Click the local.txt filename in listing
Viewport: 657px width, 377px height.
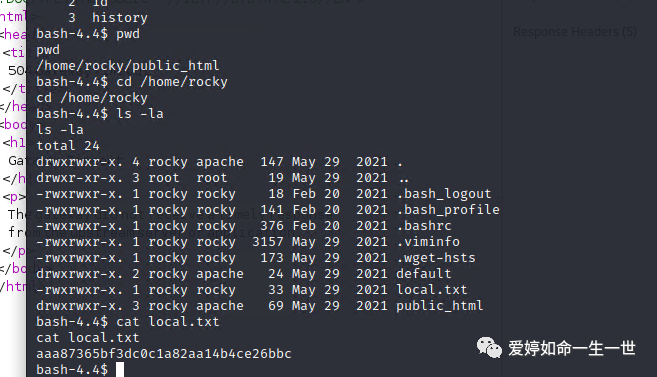(432, 289)
